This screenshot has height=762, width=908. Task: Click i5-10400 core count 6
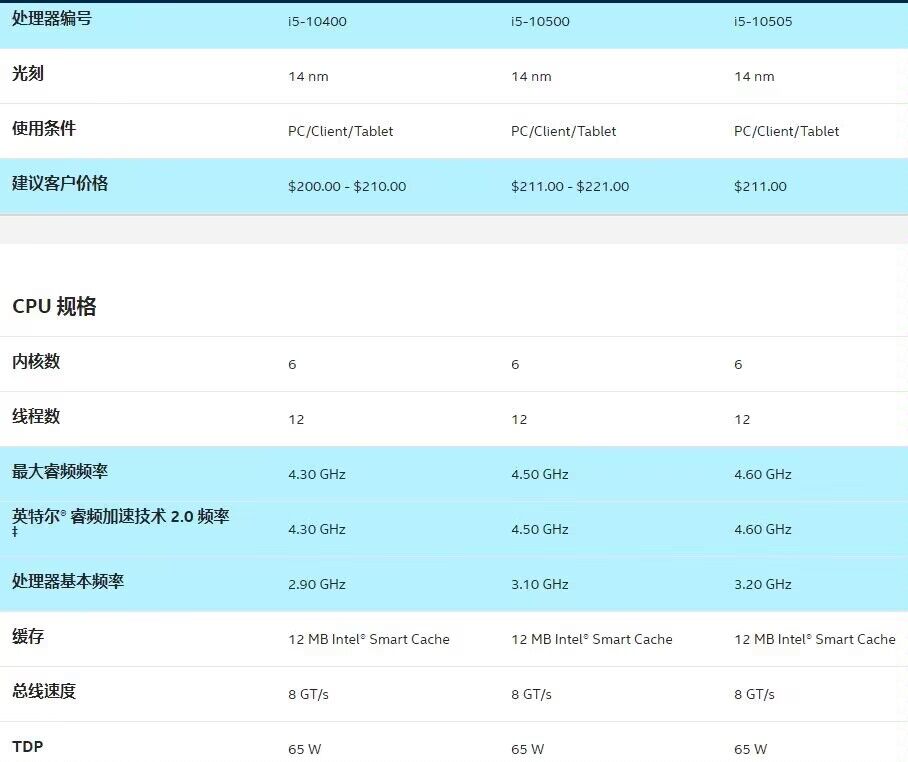click(x=292, y=364)
